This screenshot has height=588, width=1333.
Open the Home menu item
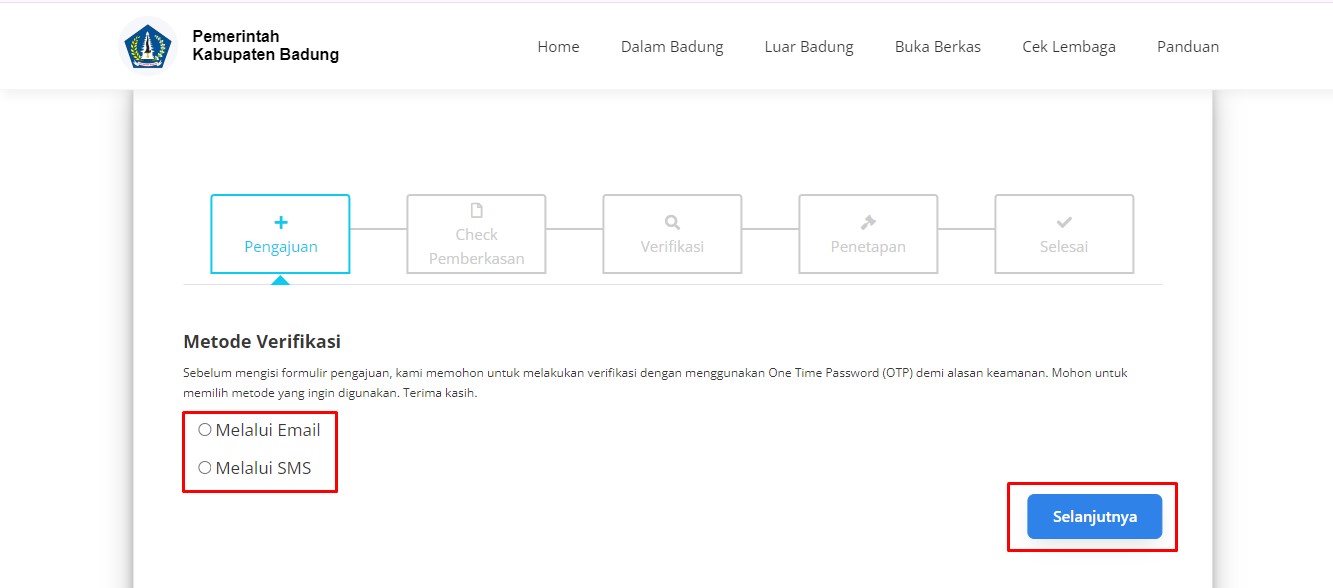click(x=558, y=46)
